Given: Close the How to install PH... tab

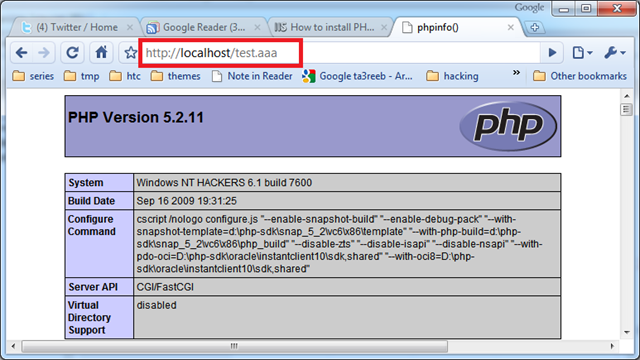Looking at the screenshot, I should (x=384, y=27).
